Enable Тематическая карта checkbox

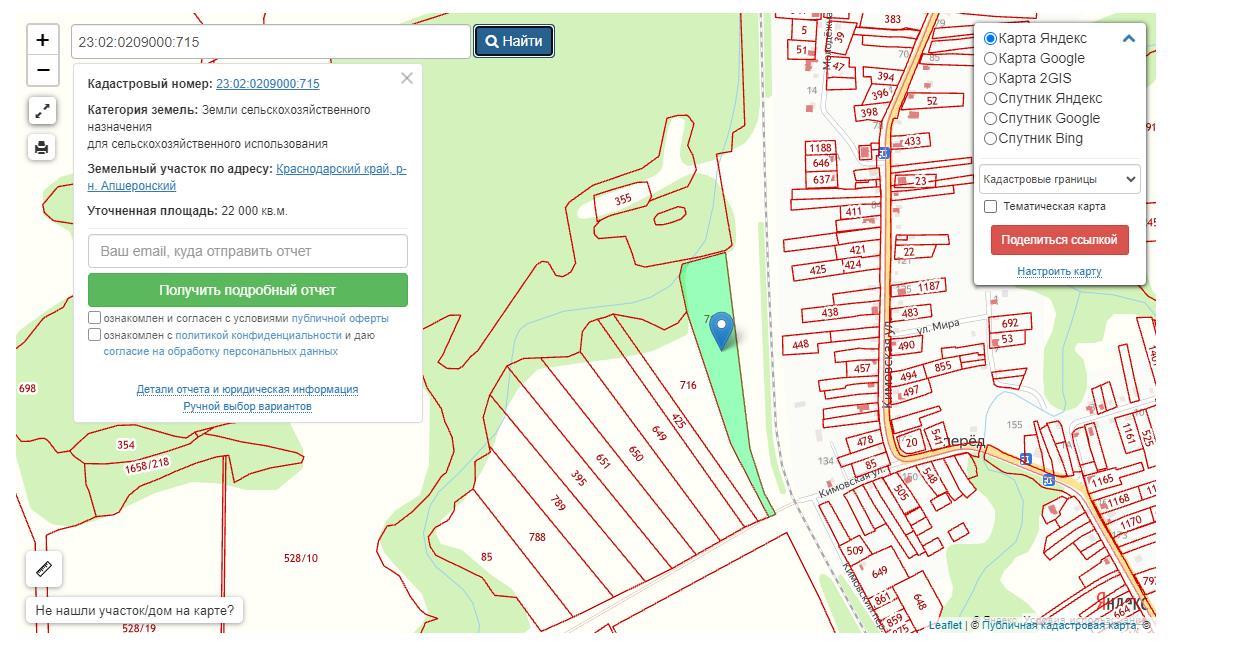pos(991,207)
